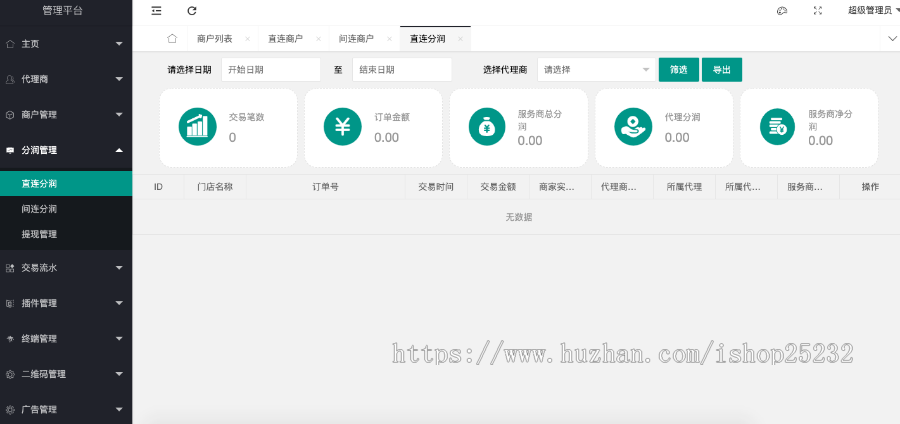The height and width of the screenshot is (424, 900).
Task: Click the 插件管理 sidebar icon
Action: click(x=10, y=304)
